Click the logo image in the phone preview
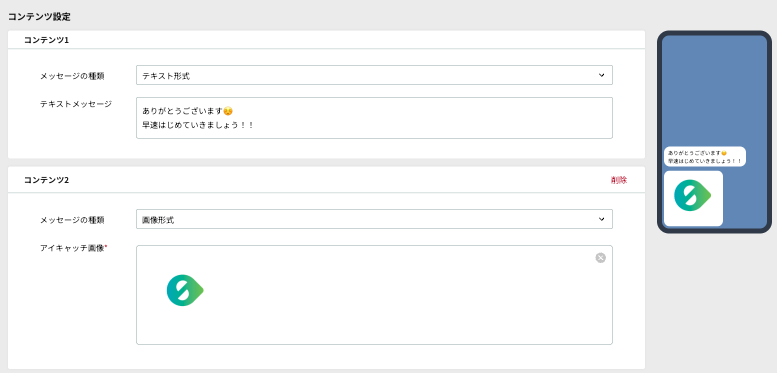The height and width of the screenshot is (373, 777). (692, 196)
